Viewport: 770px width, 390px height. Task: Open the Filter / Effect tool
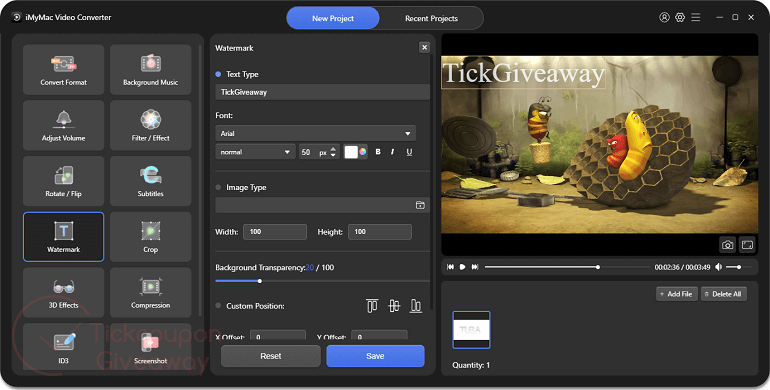point(150,125)
